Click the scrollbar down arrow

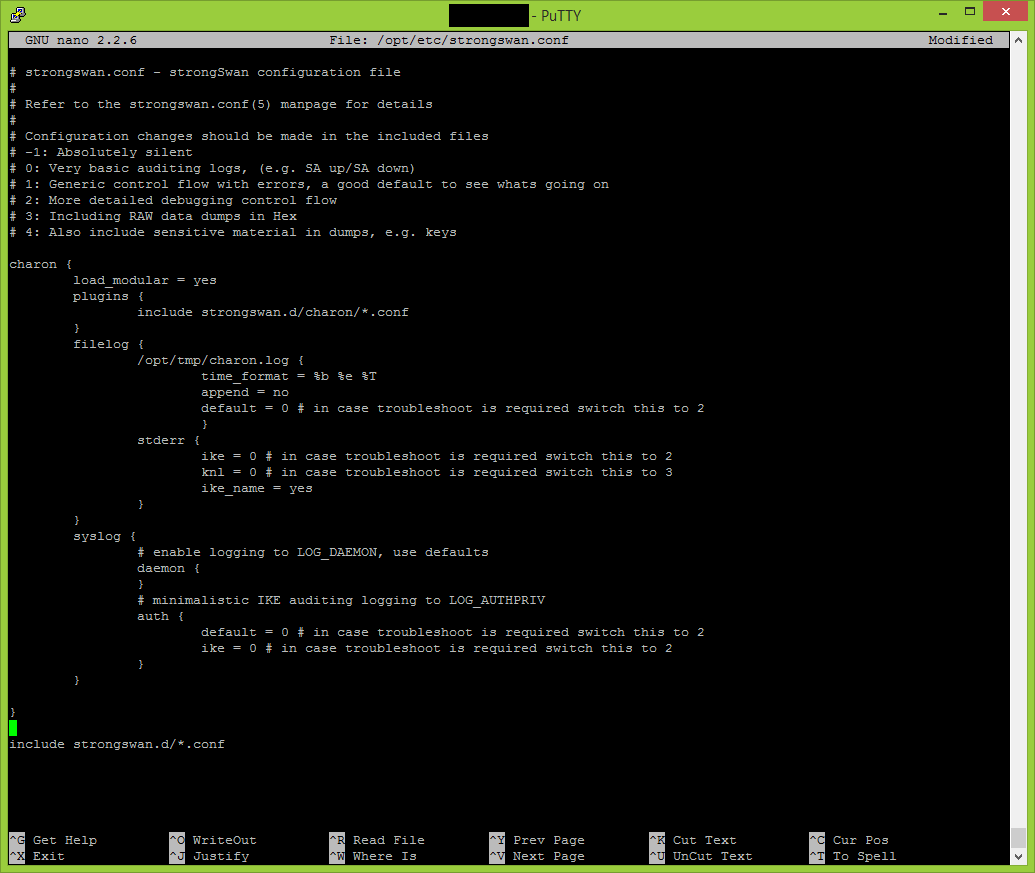pos(1018,857)
